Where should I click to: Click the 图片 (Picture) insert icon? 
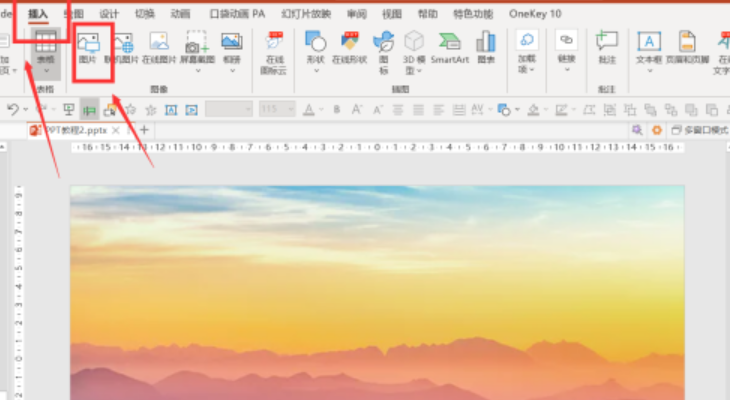click(88, 47)
